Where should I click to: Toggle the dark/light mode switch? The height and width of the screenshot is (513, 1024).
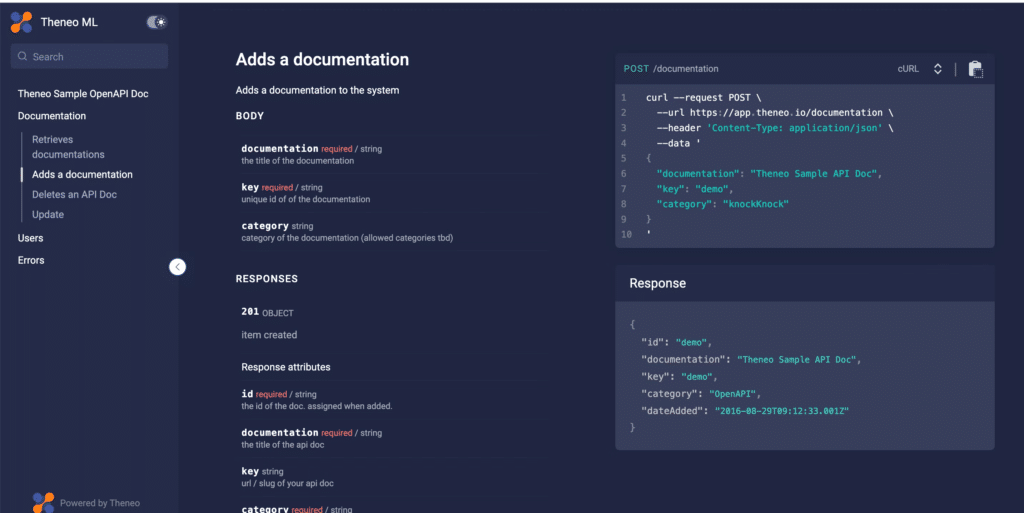[x=156, y=22]
